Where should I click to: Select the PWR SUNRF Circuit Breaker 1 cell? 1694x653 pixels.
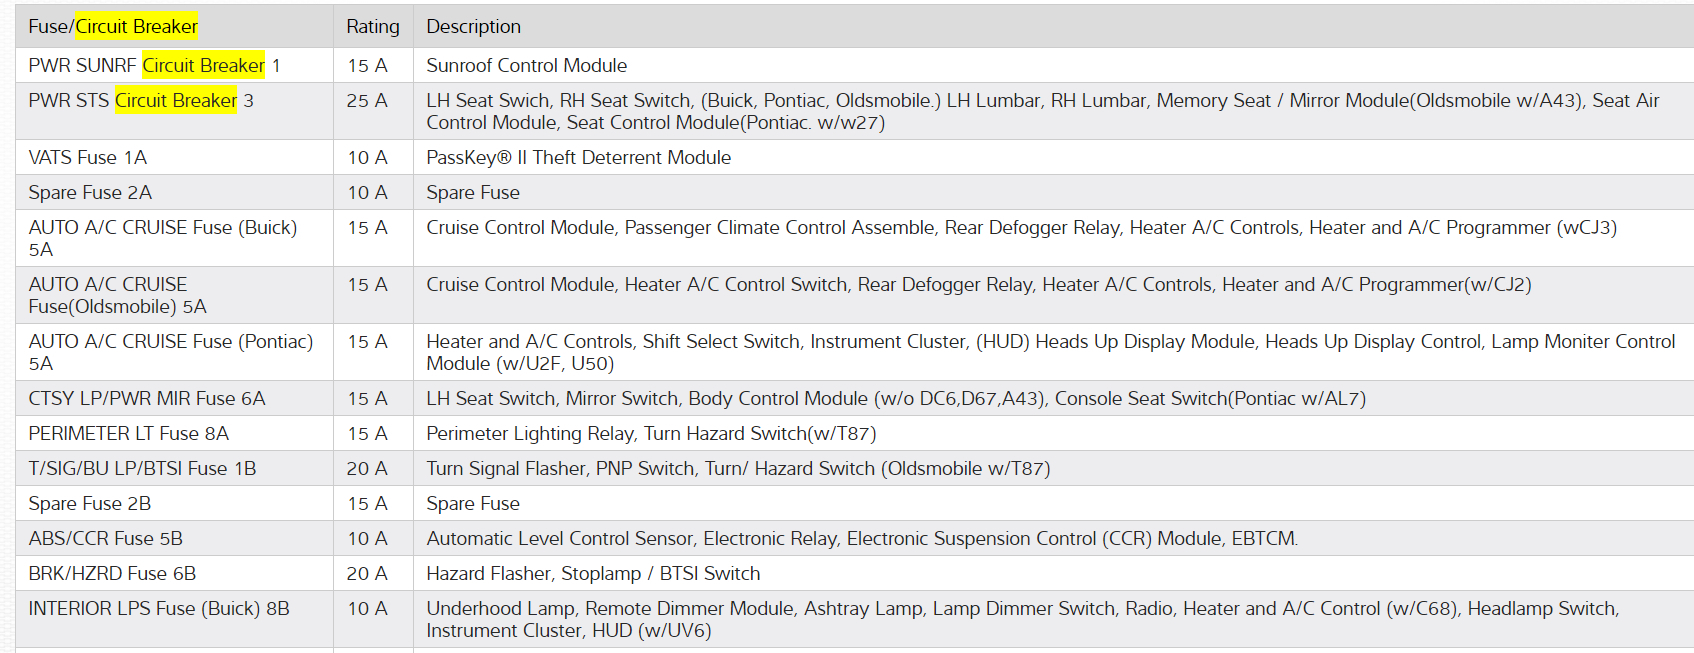point(154,66)
